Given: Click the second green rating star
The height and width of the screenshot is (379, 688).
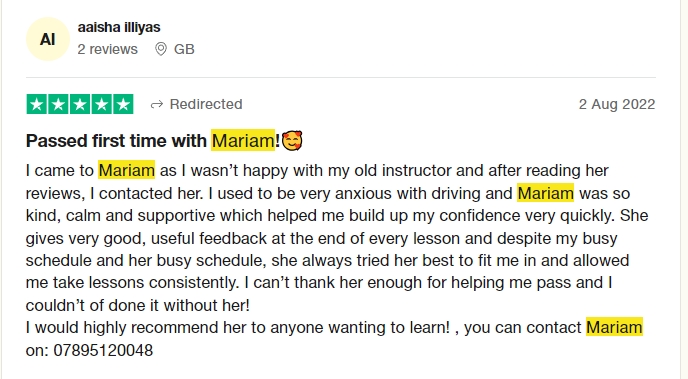Looking at the screenshot, I should [x=58, y=104].
